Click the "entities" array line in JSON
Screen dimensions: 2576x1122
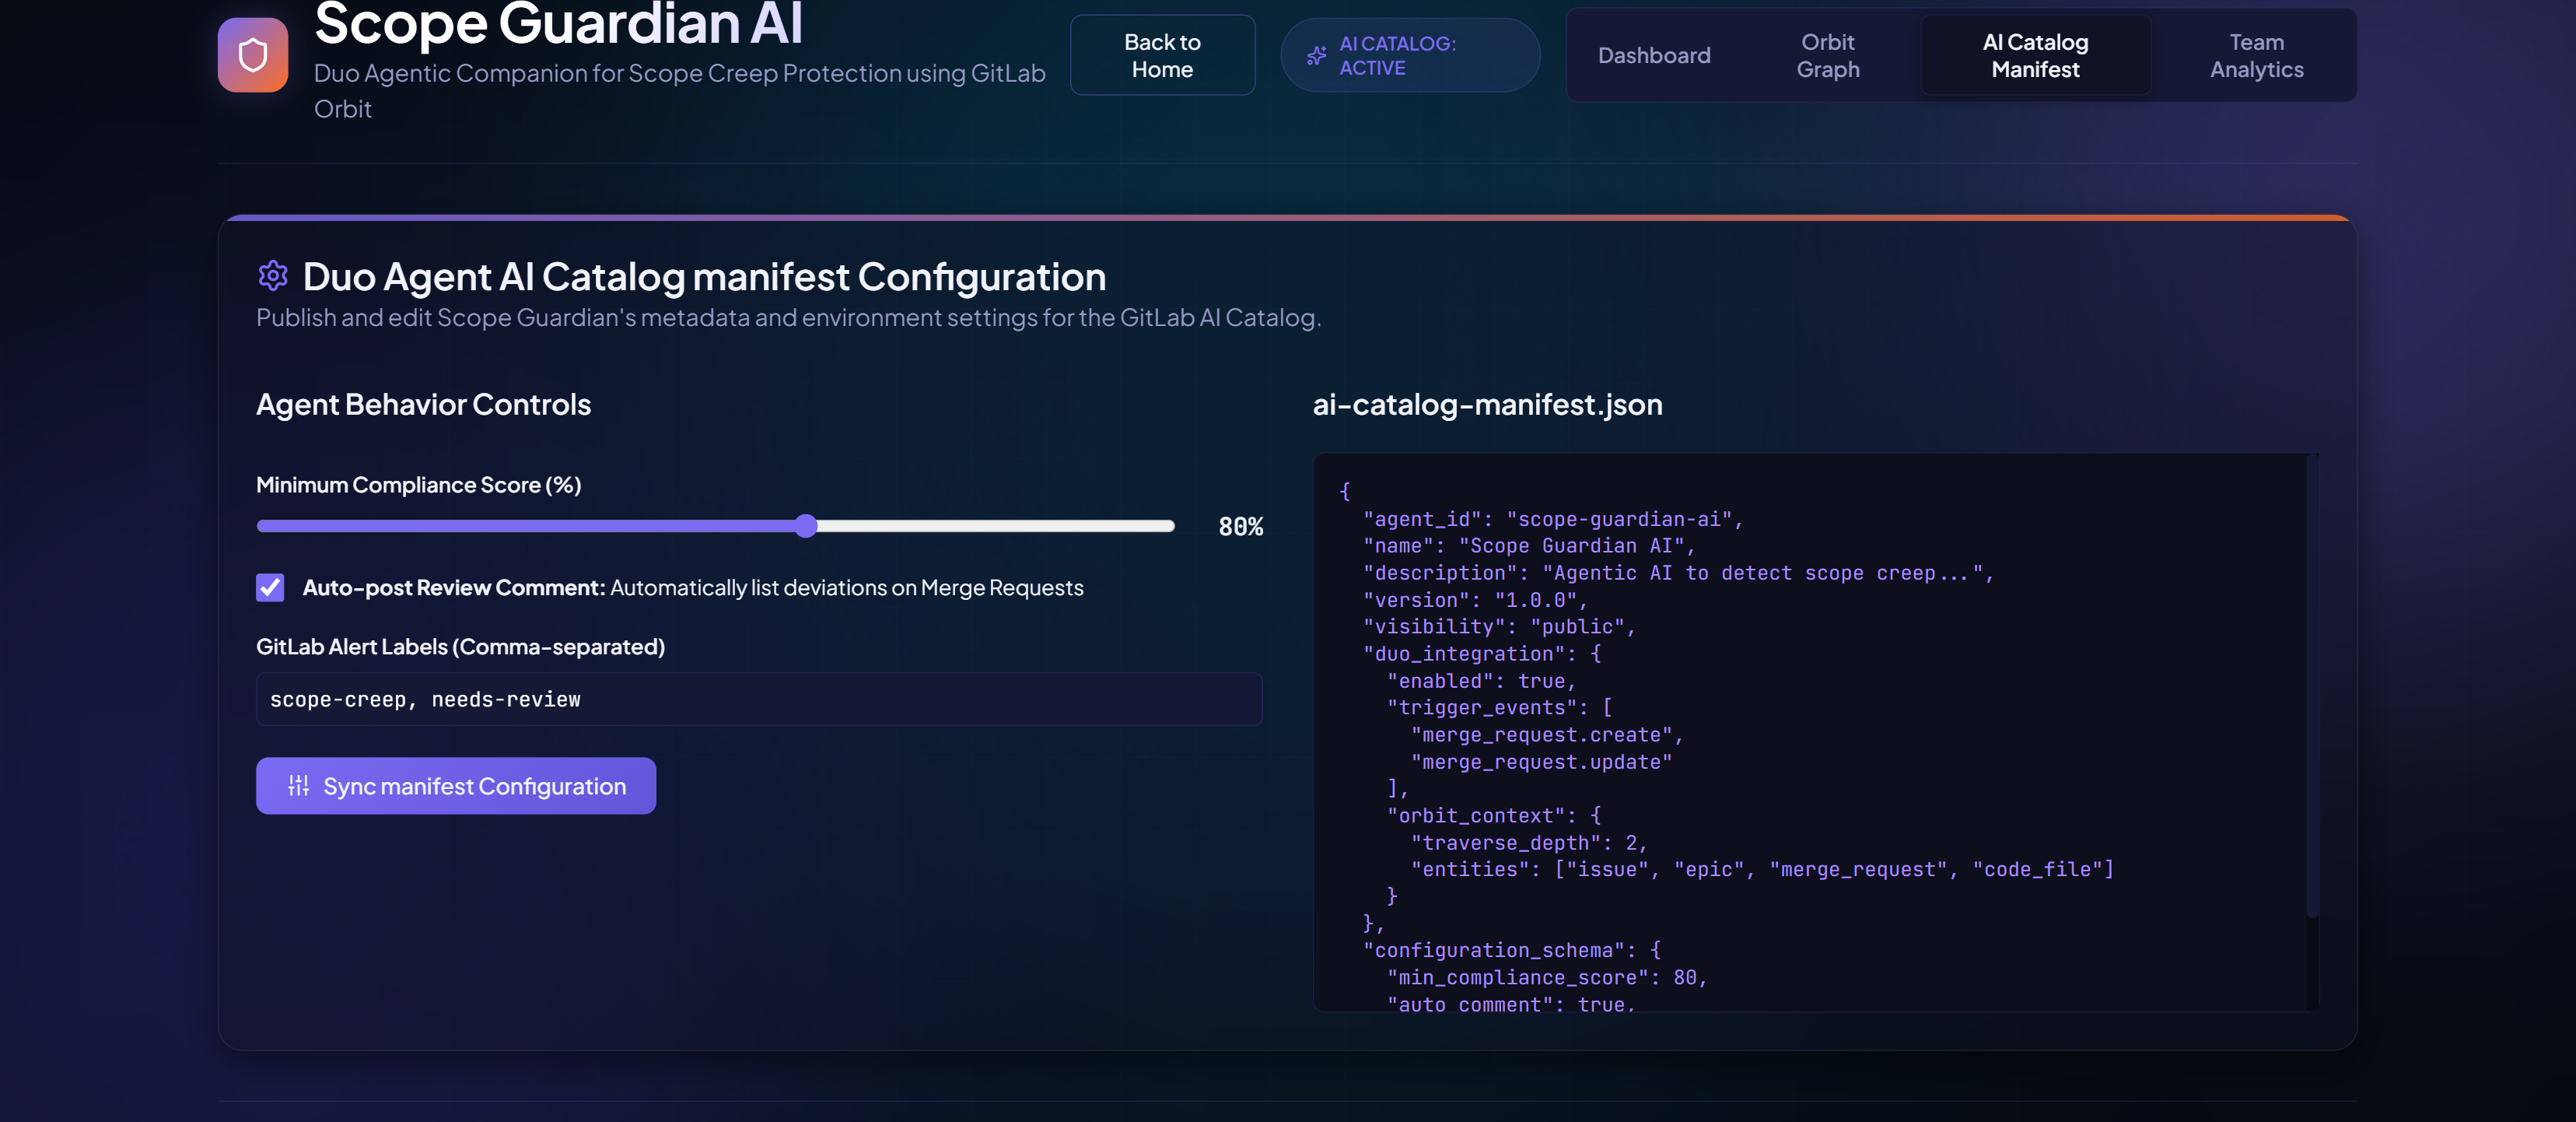[1762, 869]
